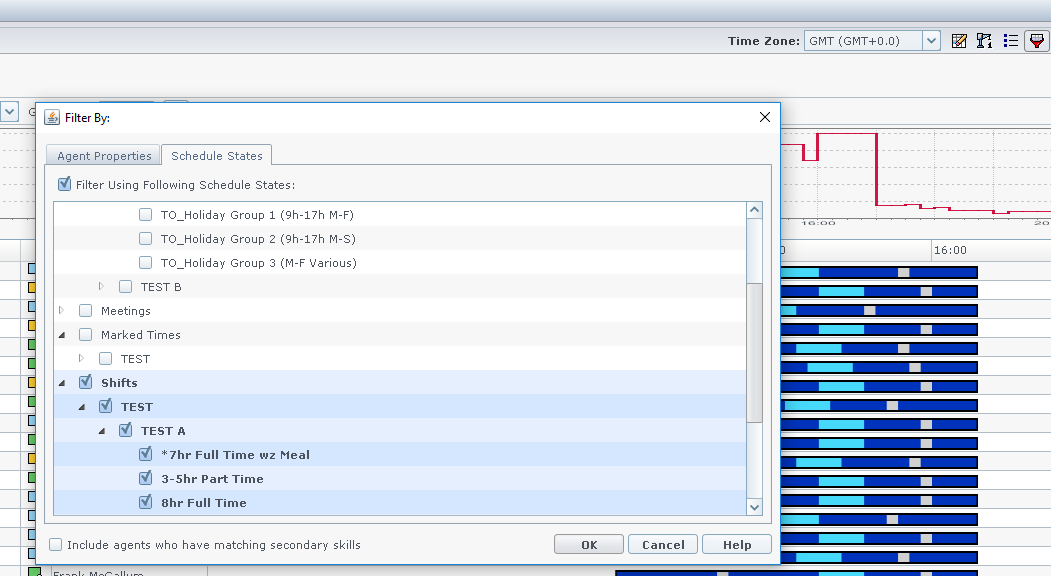Viewport: 1051px width, 576px height.
Task: Expand the Meetings tree node
Action: point(61,310)
